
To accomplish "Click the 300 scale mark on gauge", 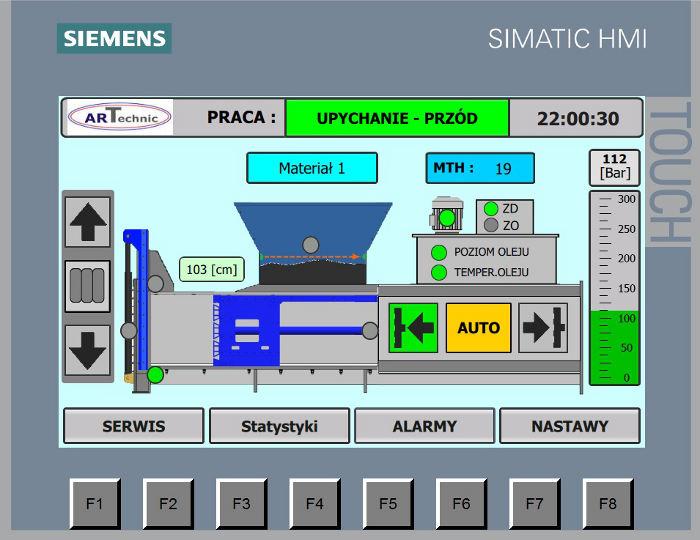I will click(x=626, y=199).
